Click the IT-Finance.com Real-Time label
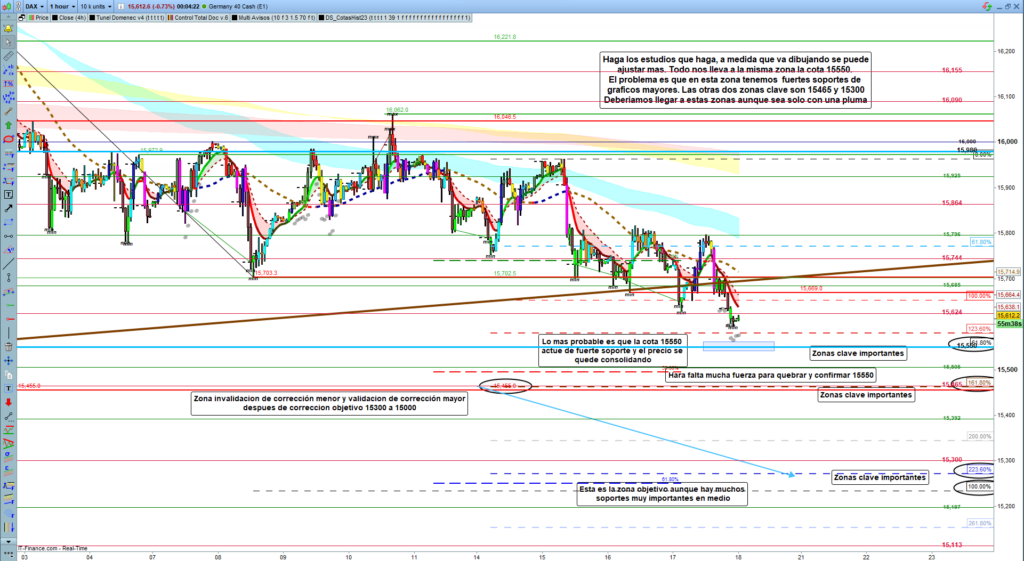 click(52, 548)
